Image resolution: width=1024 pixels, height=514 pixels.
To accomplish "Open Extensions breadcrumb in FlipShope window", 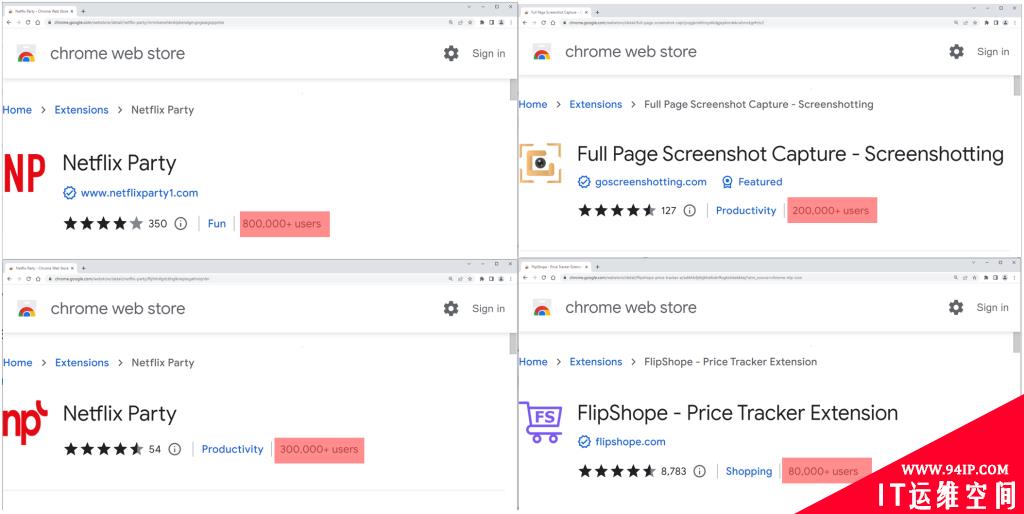I will (596, 361).
